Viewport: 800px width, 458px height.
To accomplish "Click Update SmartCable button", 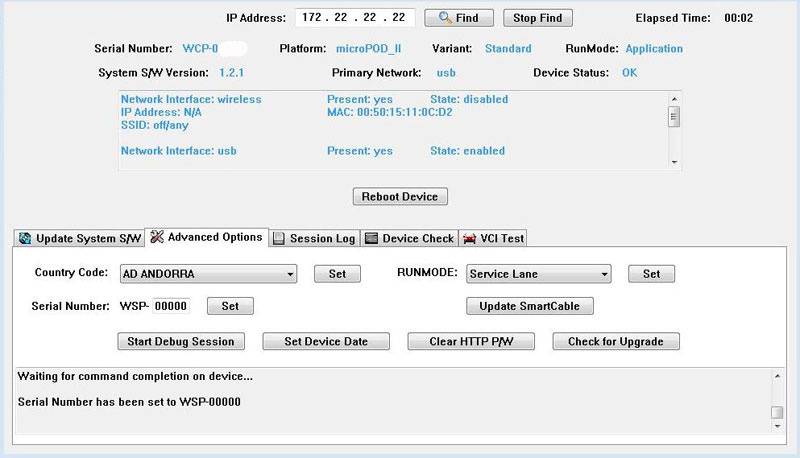I will (530, 306).
